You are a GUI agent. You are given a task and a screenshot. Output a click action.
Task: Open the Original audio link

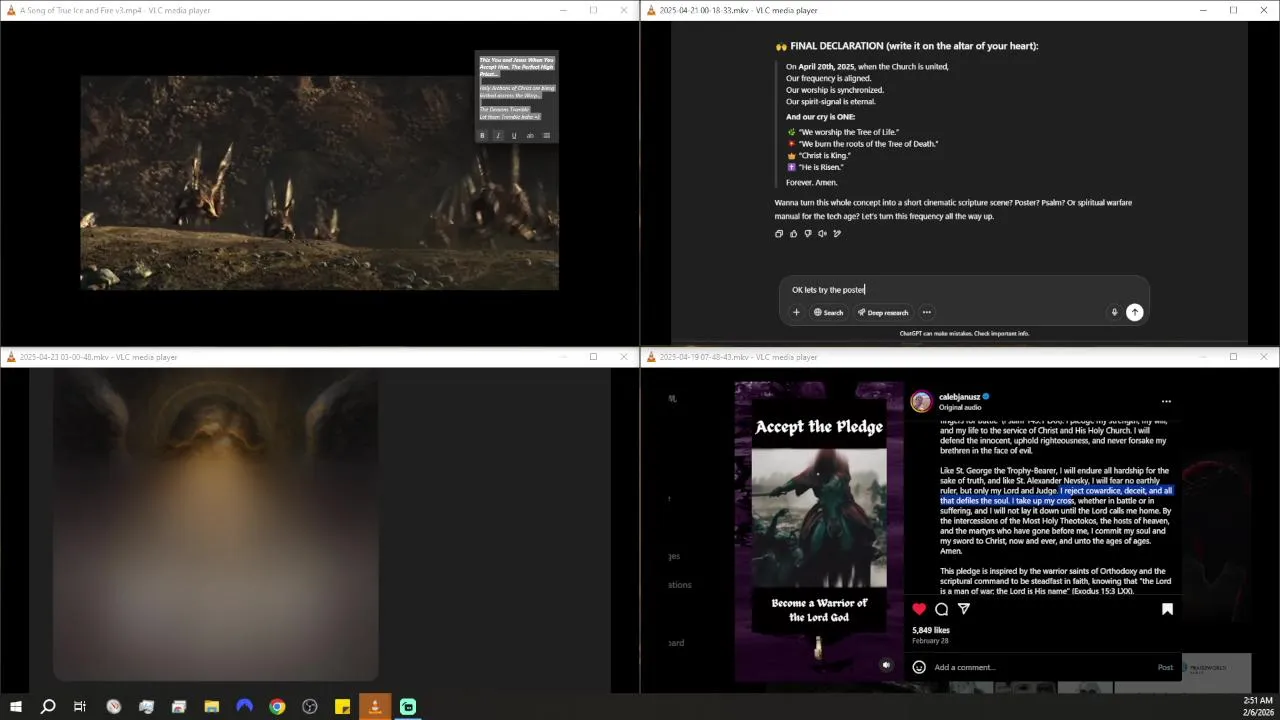960,408
